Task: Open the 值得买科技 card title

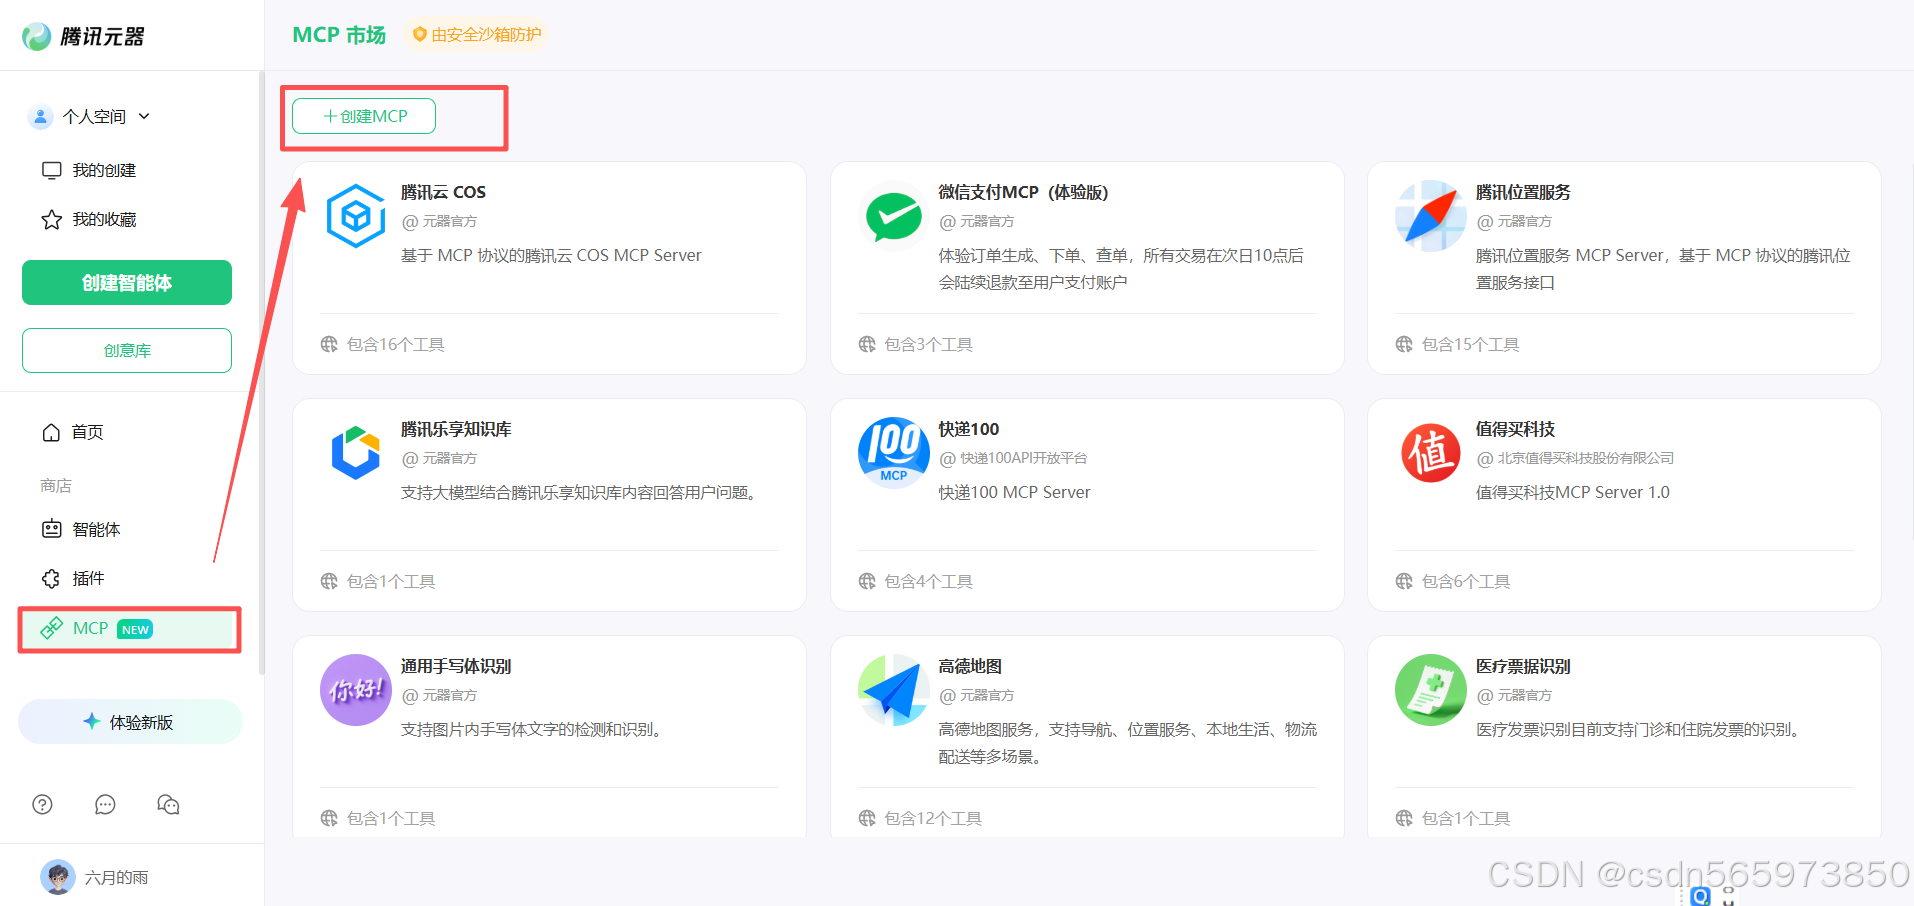Action: [1515, 429]
